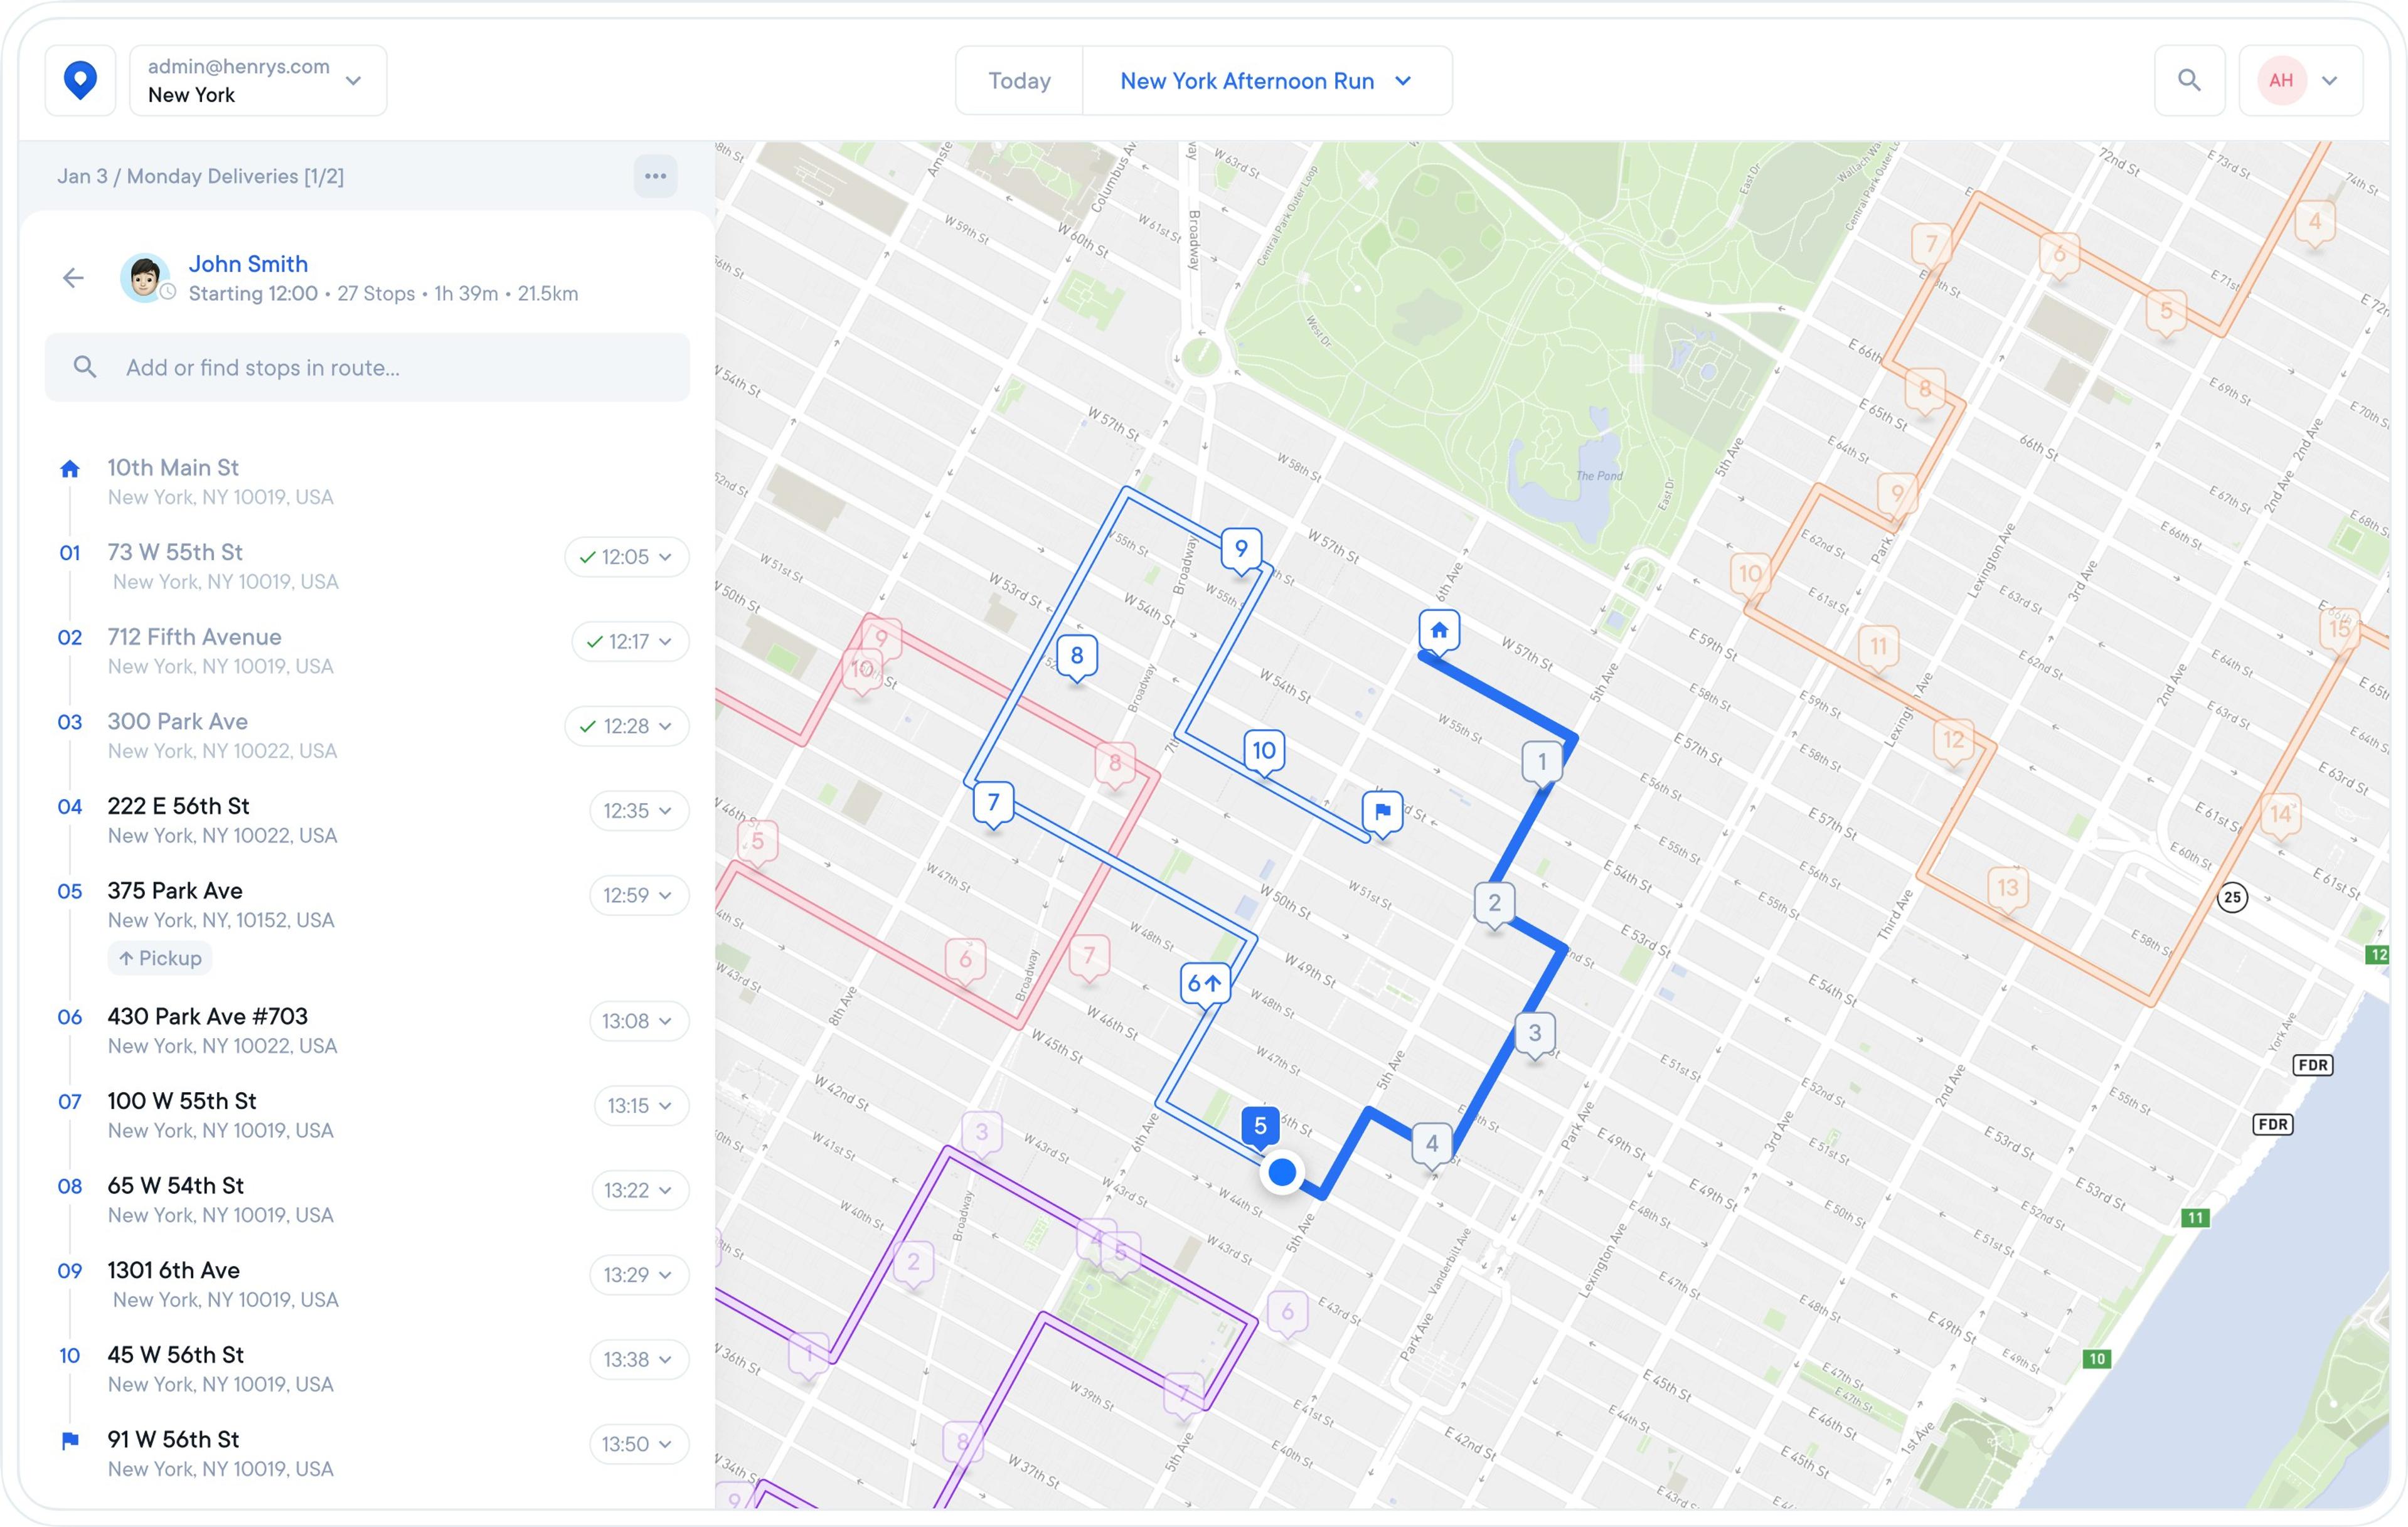The width and height of the screenshot is (2408, 1527).
Task: Open the 13:38 time dropdown
Action: coord(639,1359)
